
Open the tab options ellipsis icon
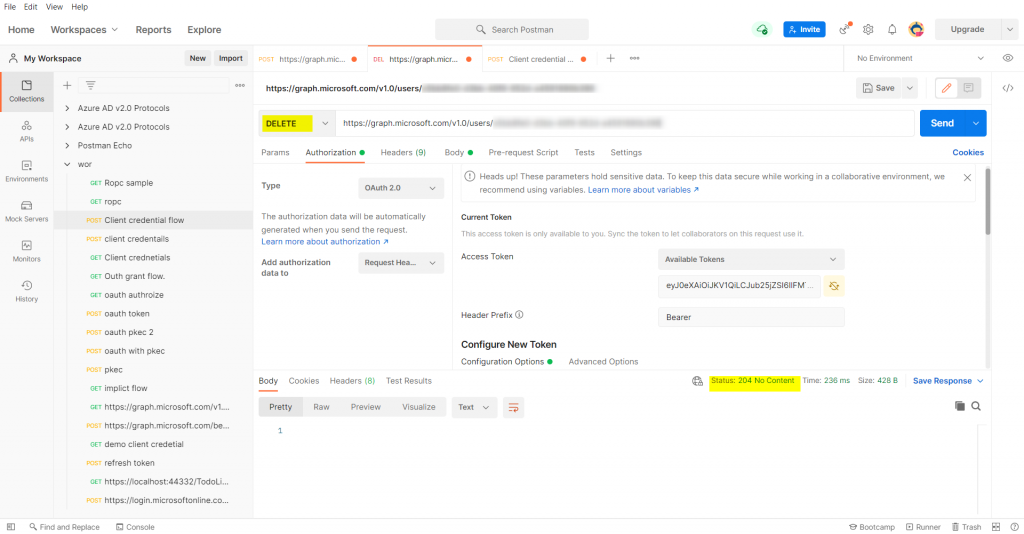[634, 58]
